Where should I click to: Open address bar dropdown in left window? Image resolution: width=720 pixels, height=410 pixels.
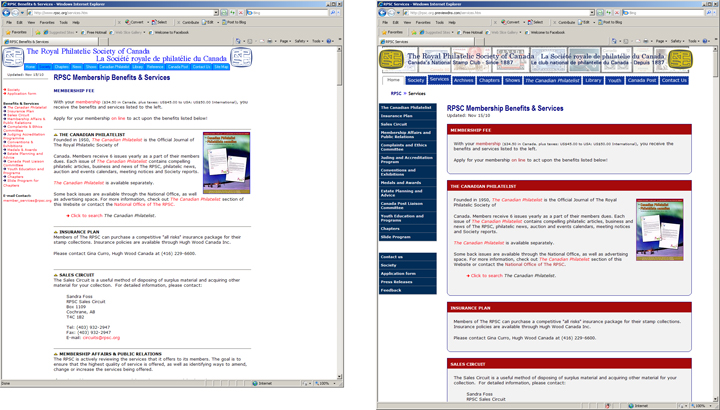tap(216, 13)
